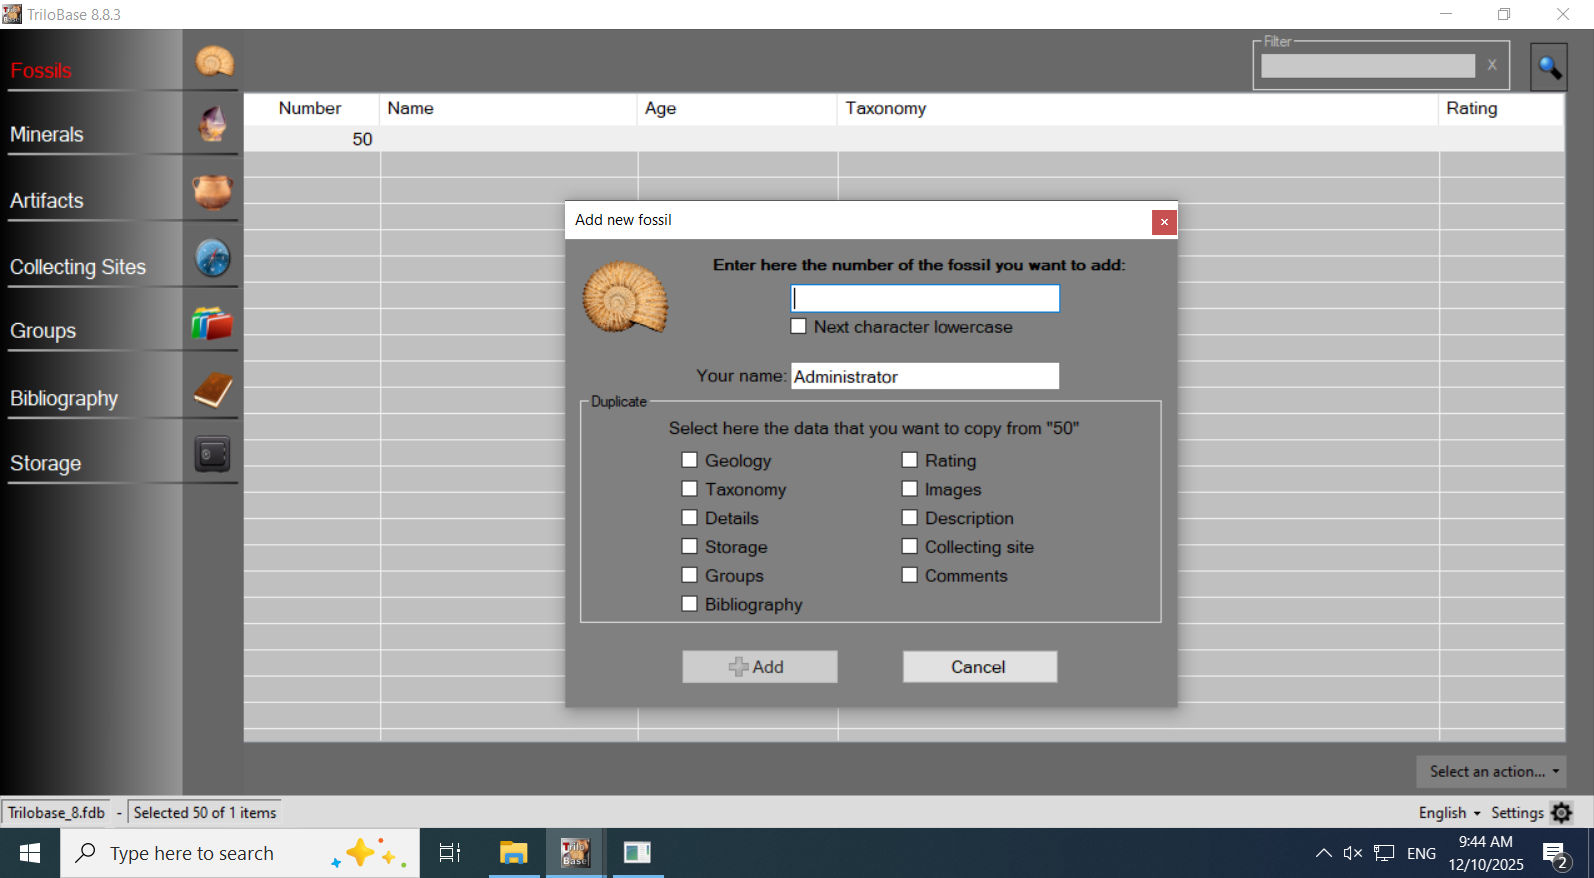The height and width of the screenshot is (878, 1594).
Task: Click the Trilobase_8.fdb database label
Action: 57,813
